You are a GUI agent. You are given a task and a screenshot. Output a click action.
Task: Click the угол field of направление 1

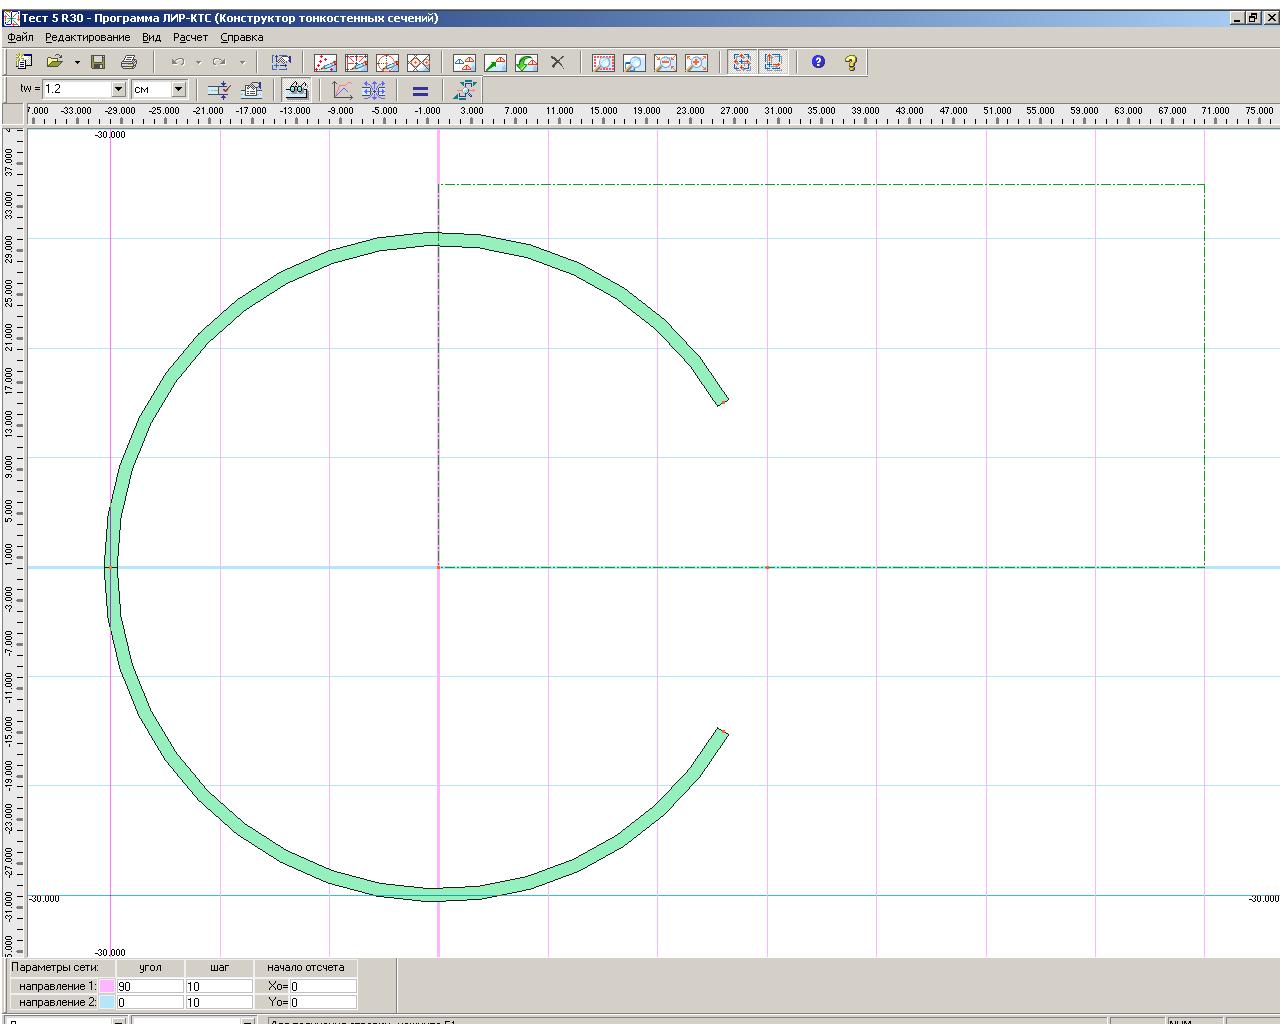click(x=149, y=986)
